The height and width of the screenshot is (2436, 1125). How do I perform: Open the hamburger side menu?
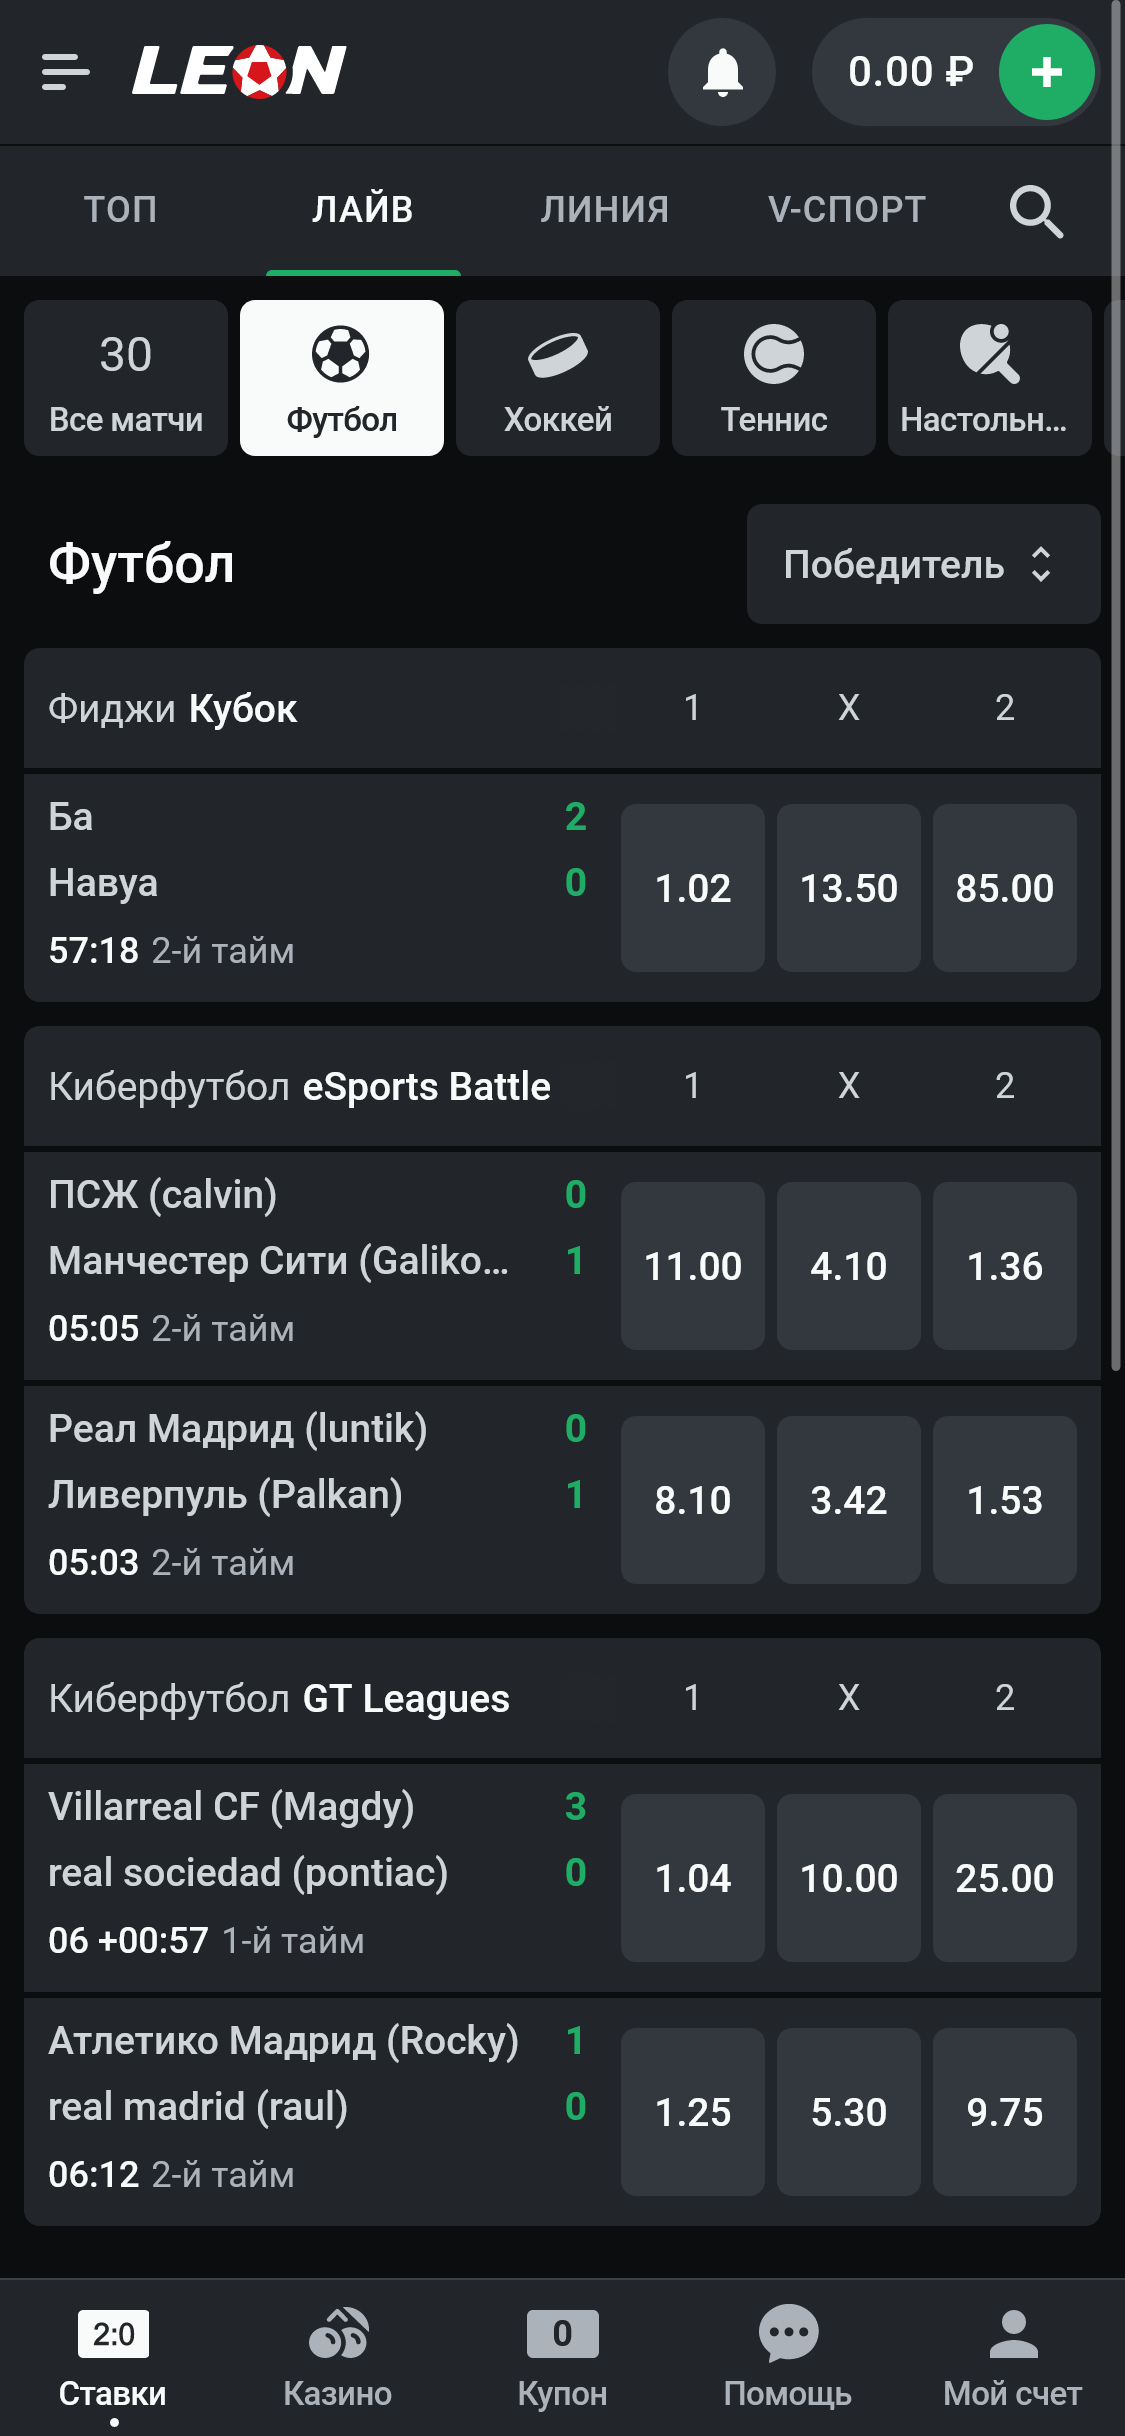[x=66, y=72]
